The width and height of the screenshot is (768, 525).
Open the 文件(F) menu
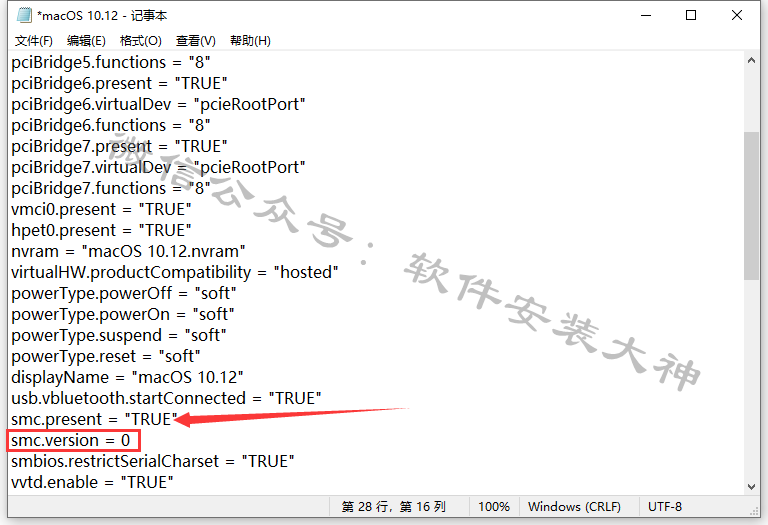(33, 41)
